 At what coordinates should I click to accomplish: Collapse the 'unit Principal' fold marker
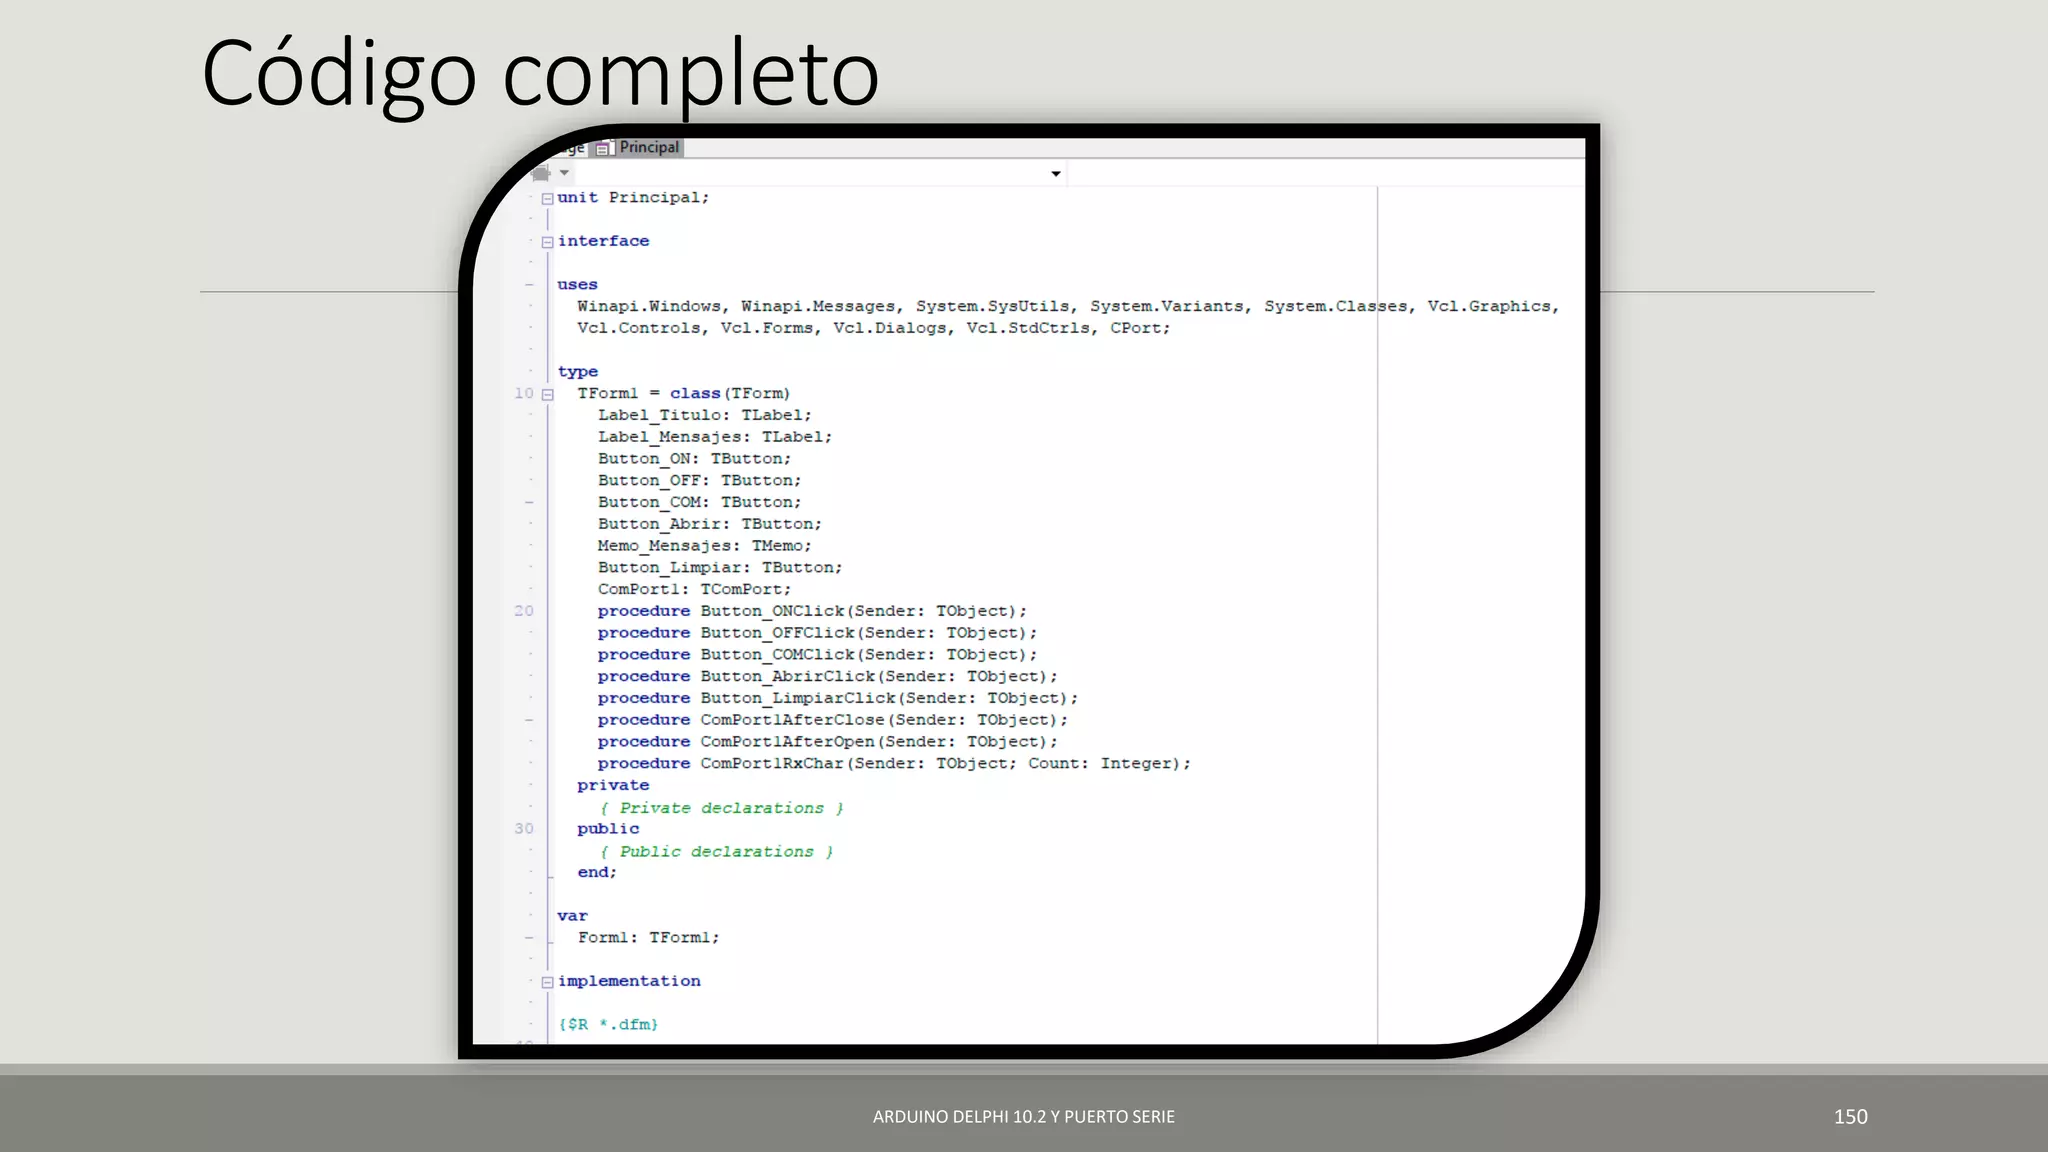pyautogui.click(x=547, y=199)
